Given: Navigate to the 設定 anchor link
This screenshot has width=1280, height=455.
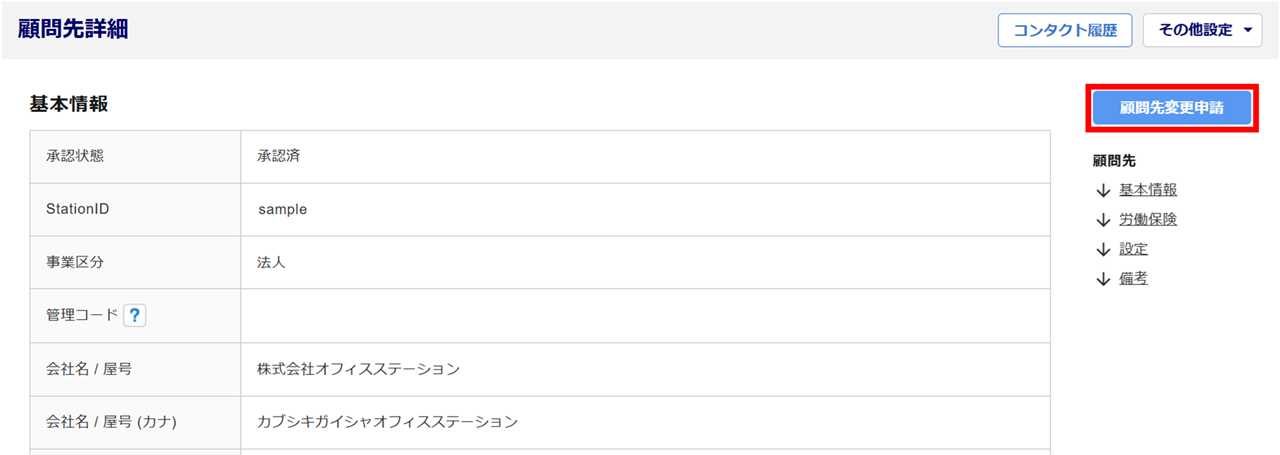Looking at the screenshot, I should click(1133, 249).
